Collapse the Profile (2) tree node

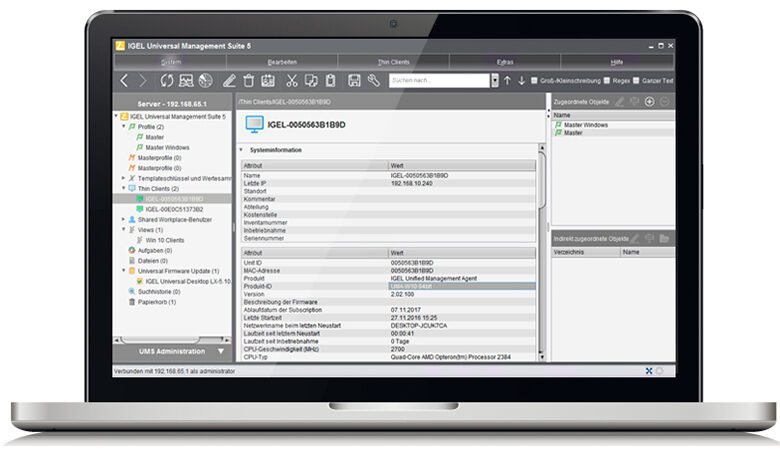(x=124, y=127)
